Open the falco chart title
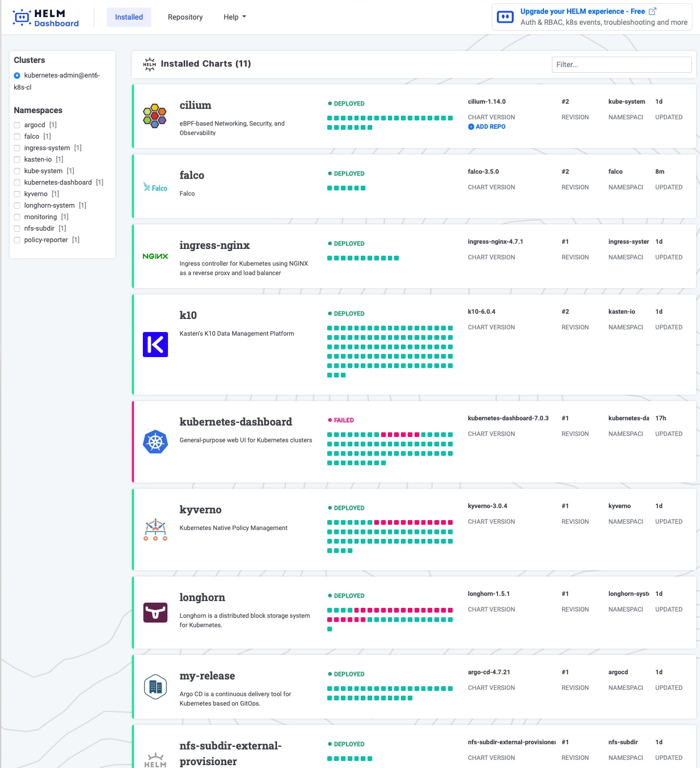Screen dimensions: 700x768 [x=192, y=175]
